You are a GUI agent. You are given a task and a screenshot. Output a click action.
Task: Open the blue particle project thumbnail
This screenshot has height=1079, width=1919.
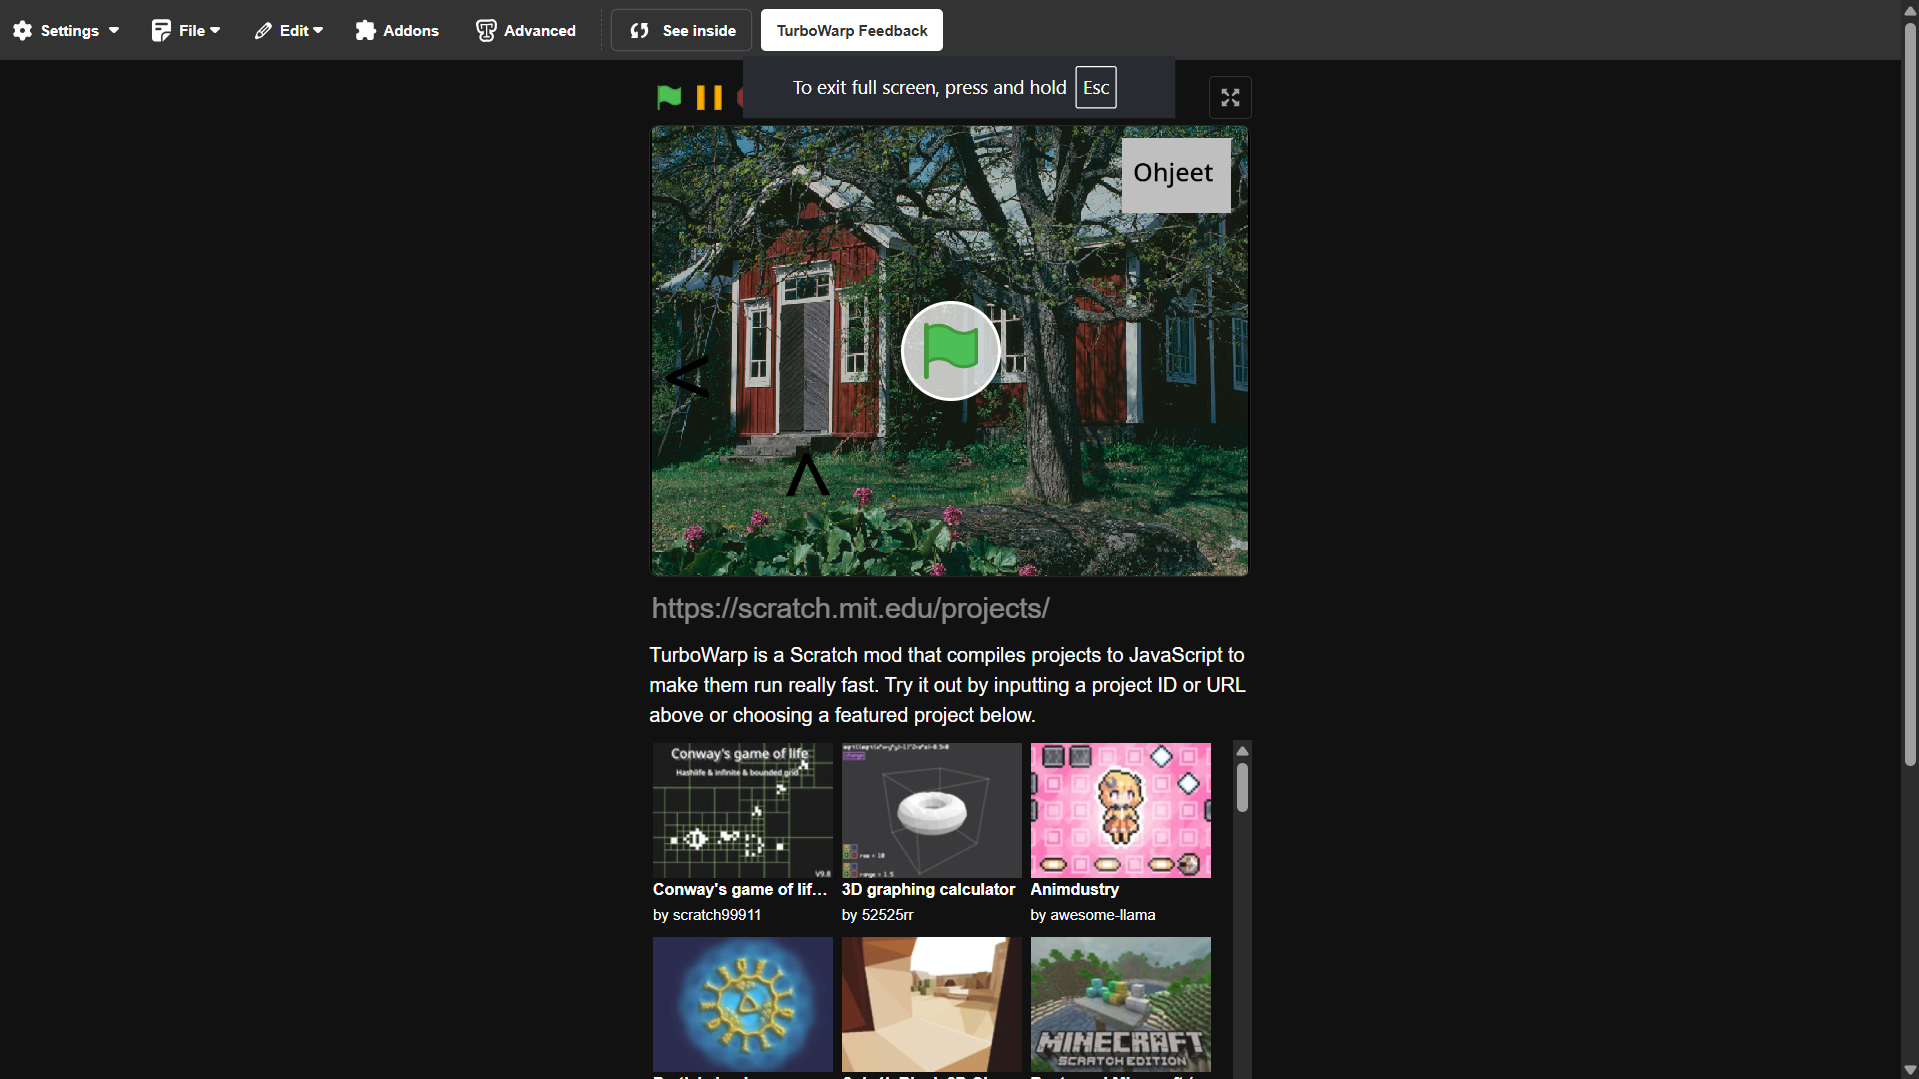pyautogui.click(x=742, y=1004)
